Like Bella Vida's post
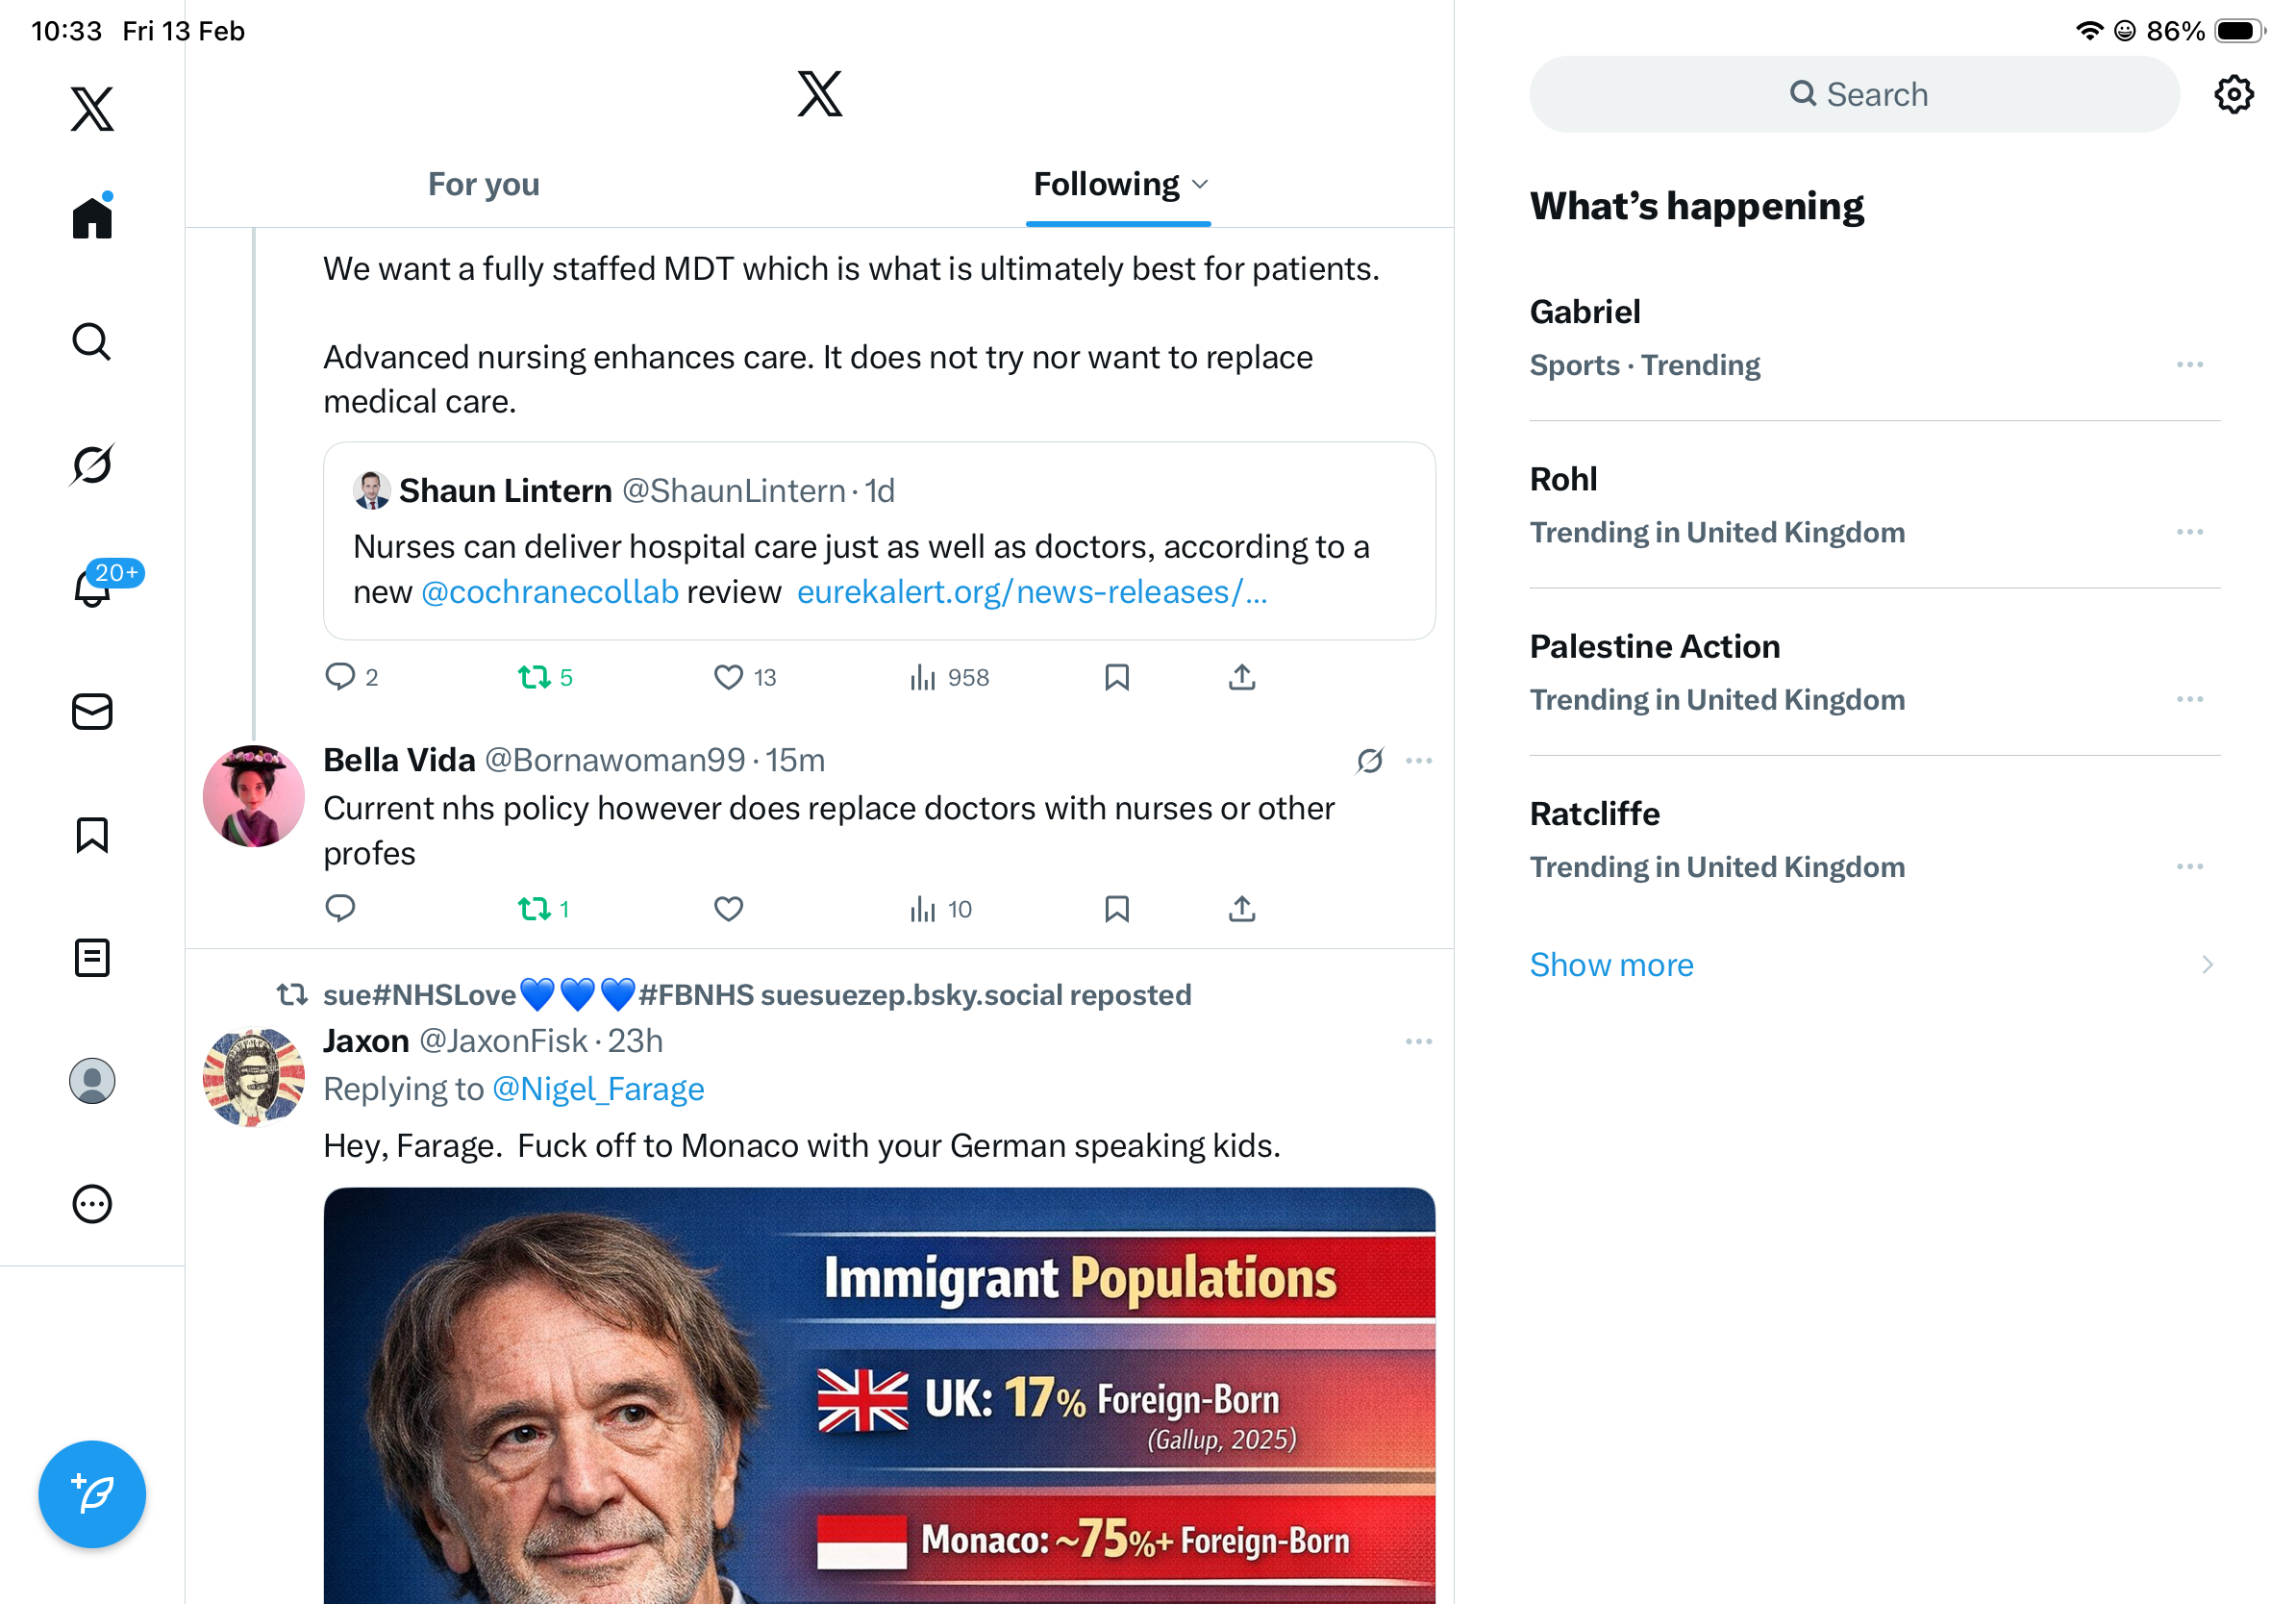This screenshot has width=2296, height=1604. pyautogui.click(x=728, y=909)
